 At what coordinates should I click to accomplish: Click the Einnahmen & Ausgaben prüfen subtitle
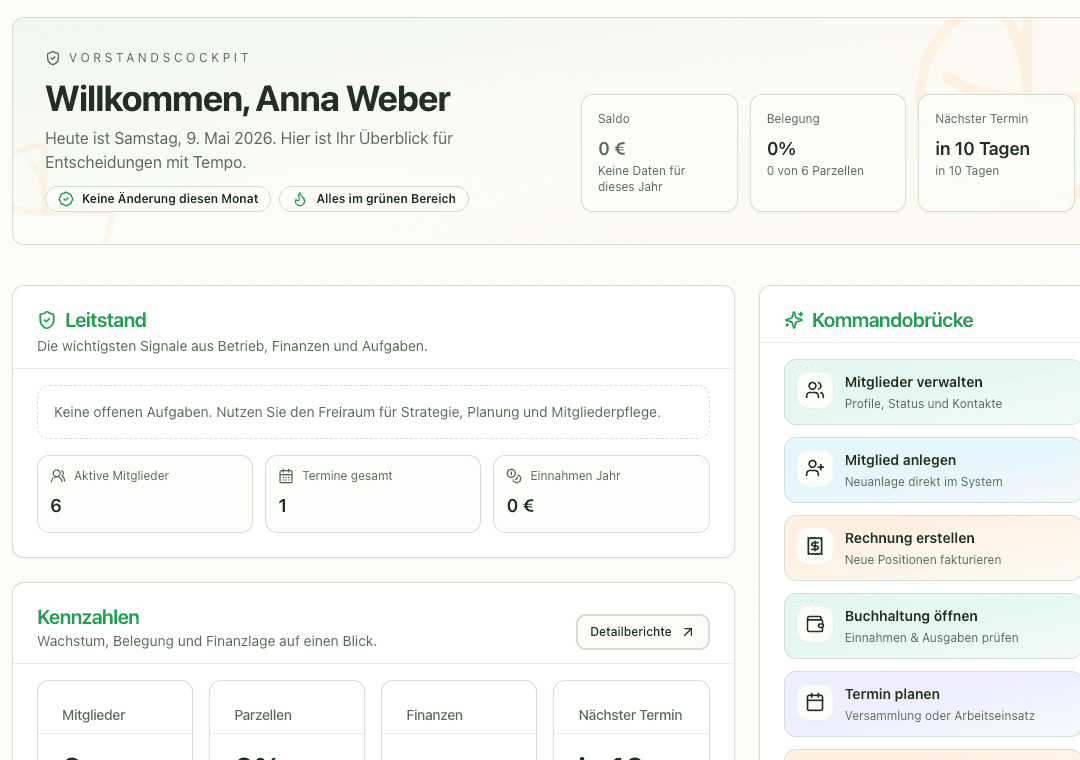pos(931,637)
